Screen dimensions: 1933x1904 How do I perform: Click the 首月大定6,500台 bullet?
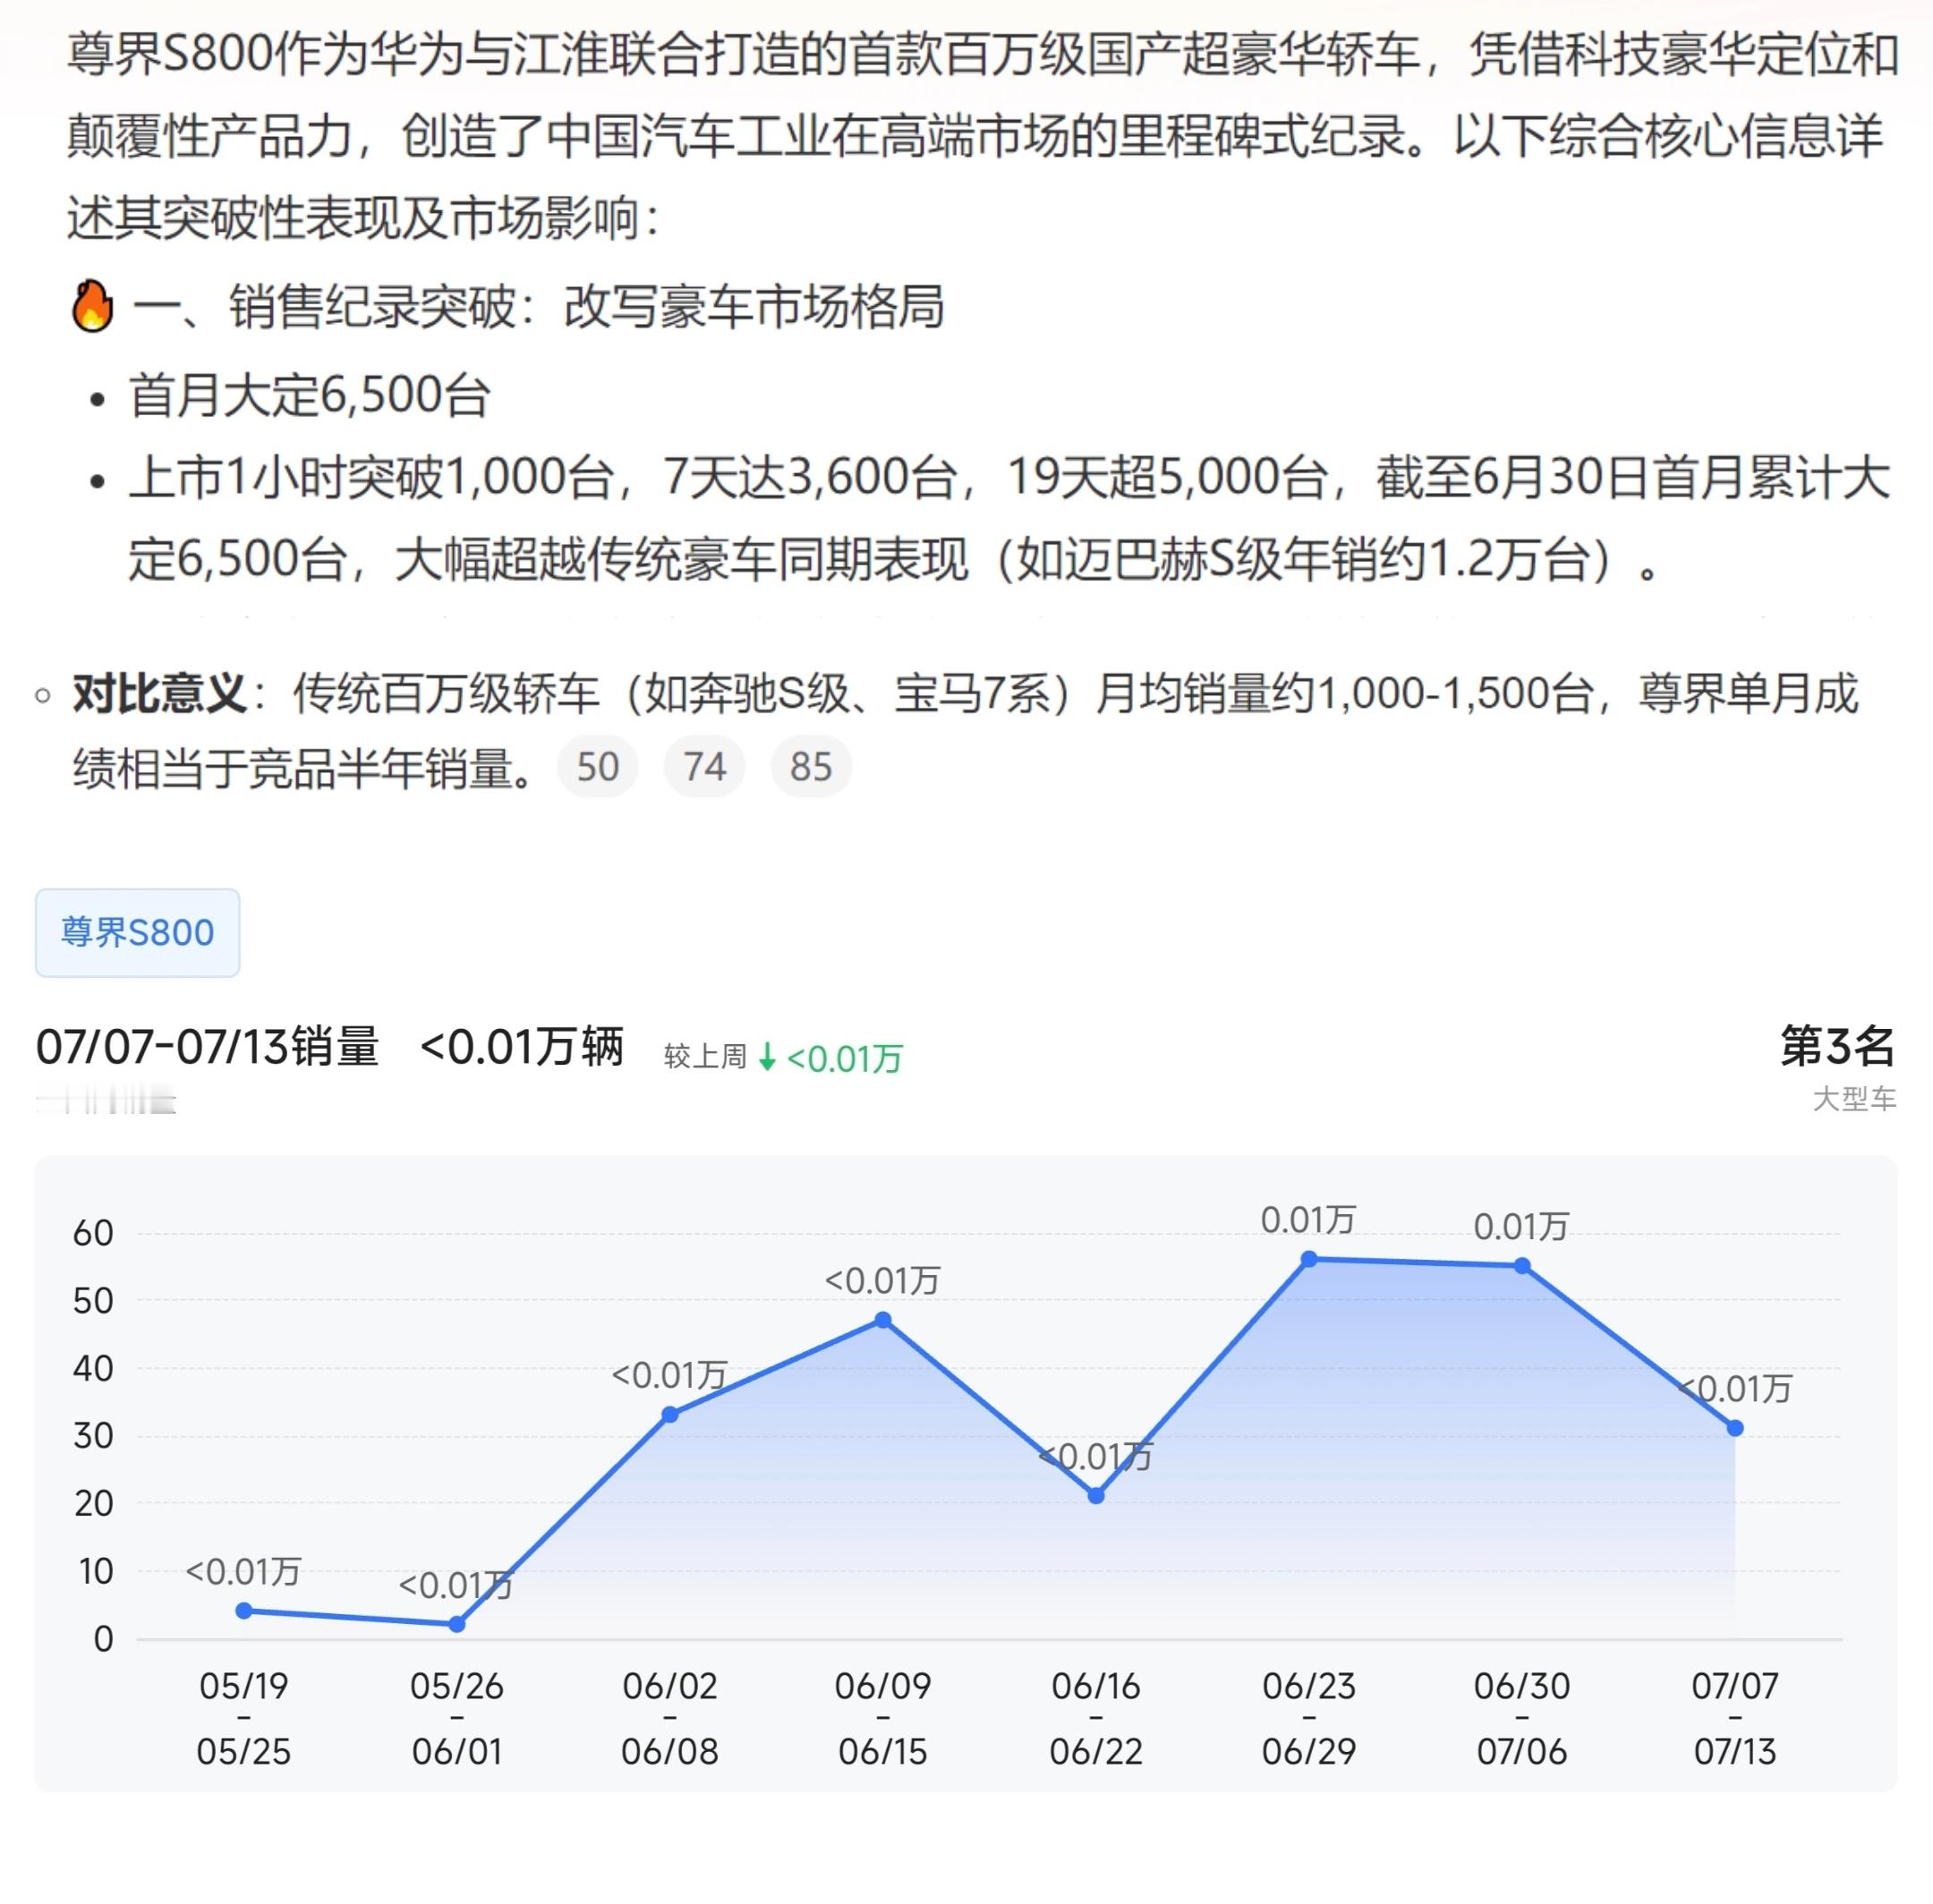coord(309,395)
